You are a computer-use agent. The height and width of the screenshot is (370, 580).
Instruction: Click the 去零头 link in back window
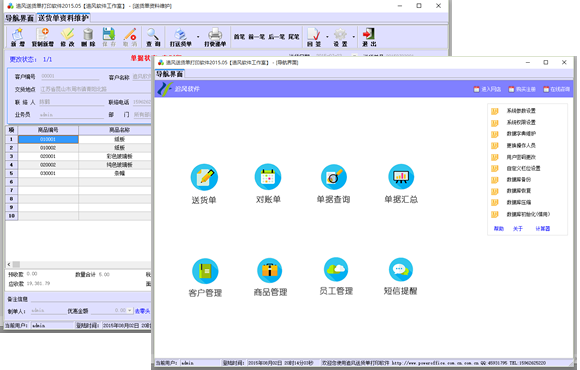coord(142,311)
